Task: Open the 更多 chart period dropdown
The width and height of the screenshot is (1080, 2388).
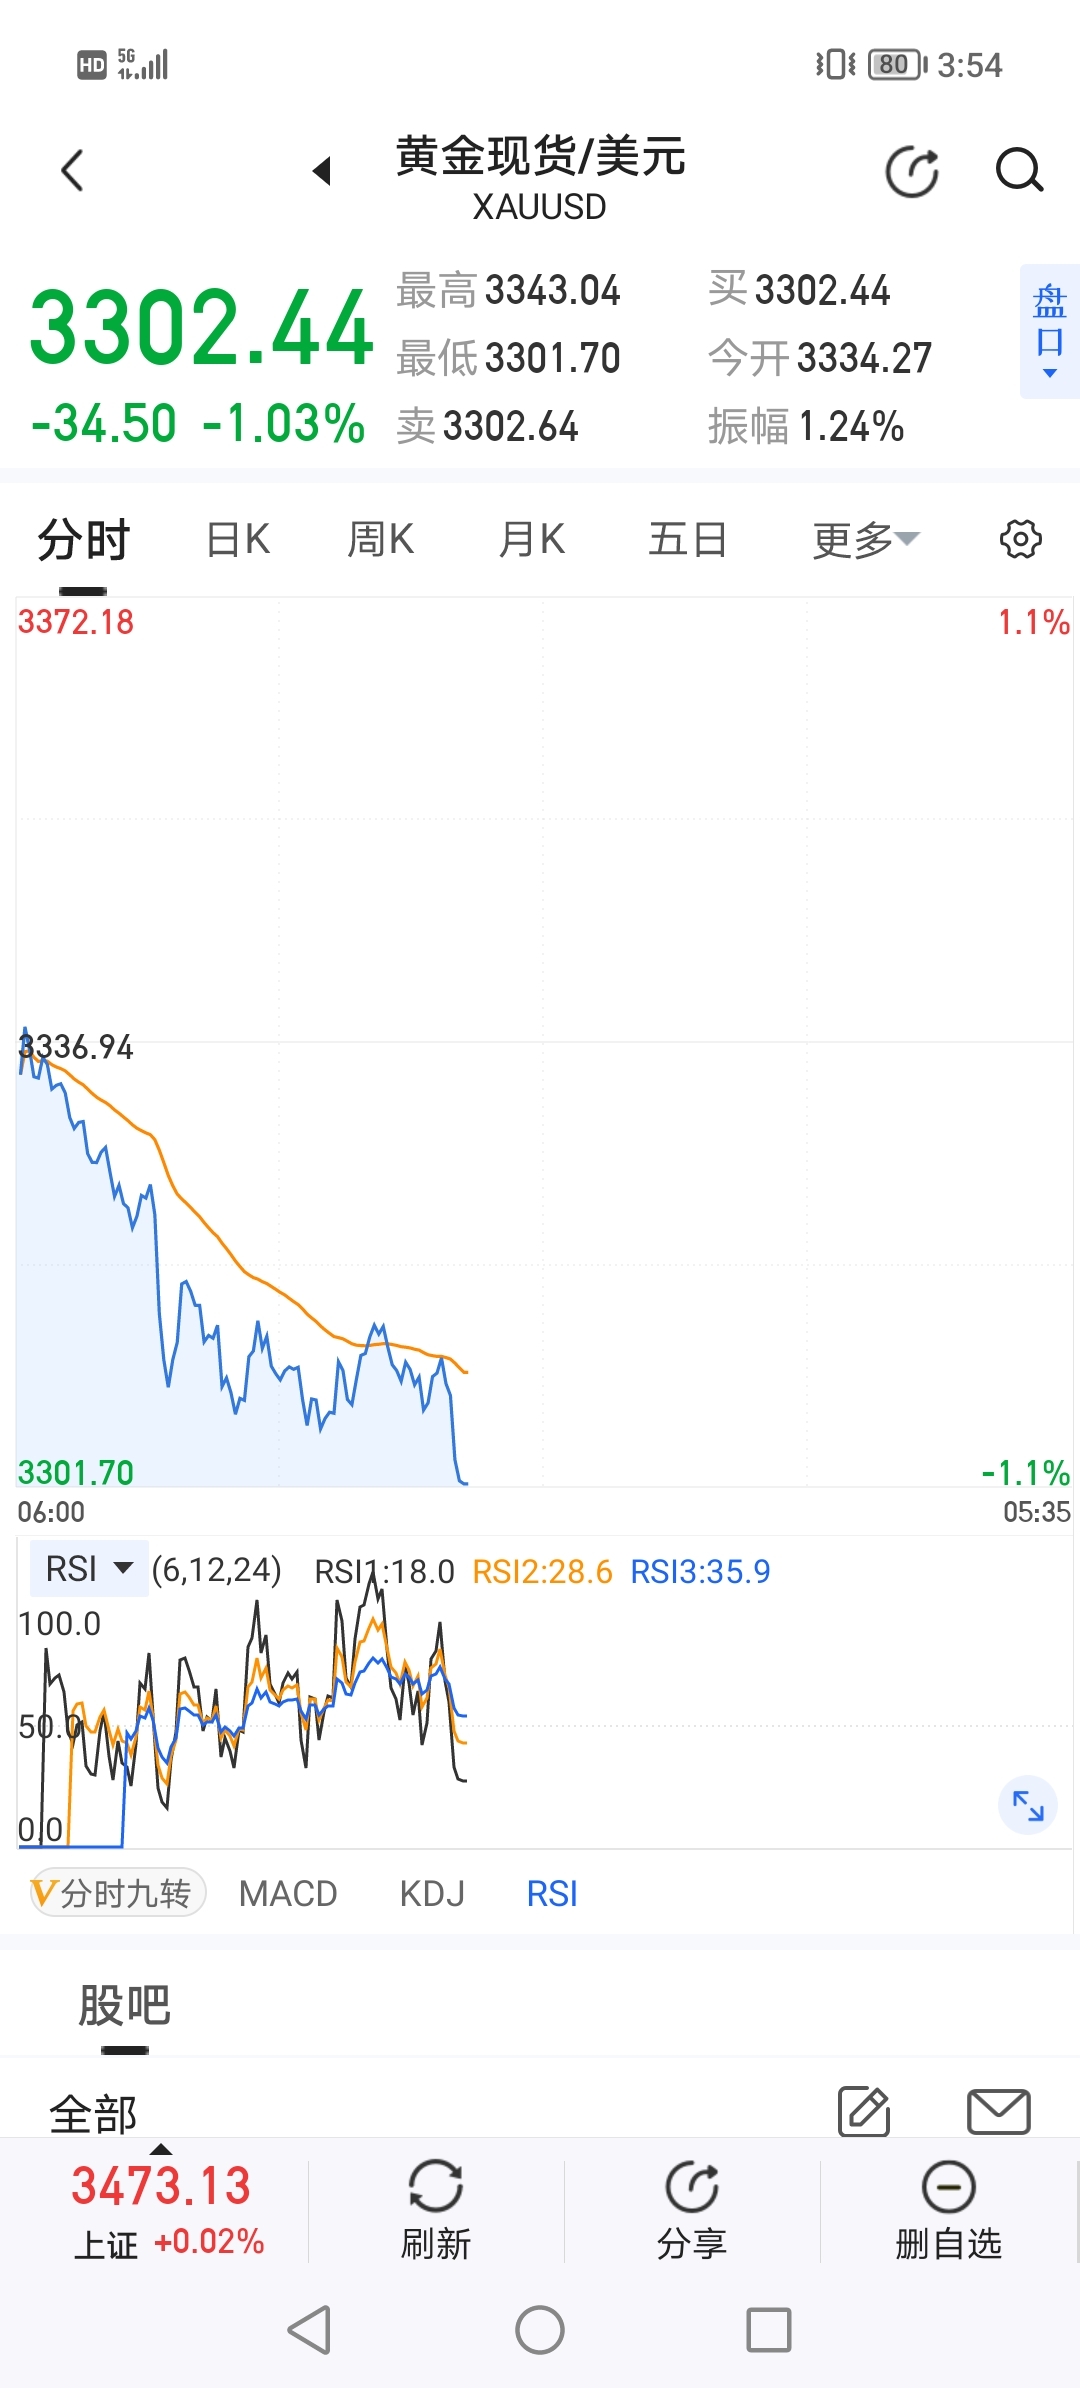Action: tap(865, 540)
